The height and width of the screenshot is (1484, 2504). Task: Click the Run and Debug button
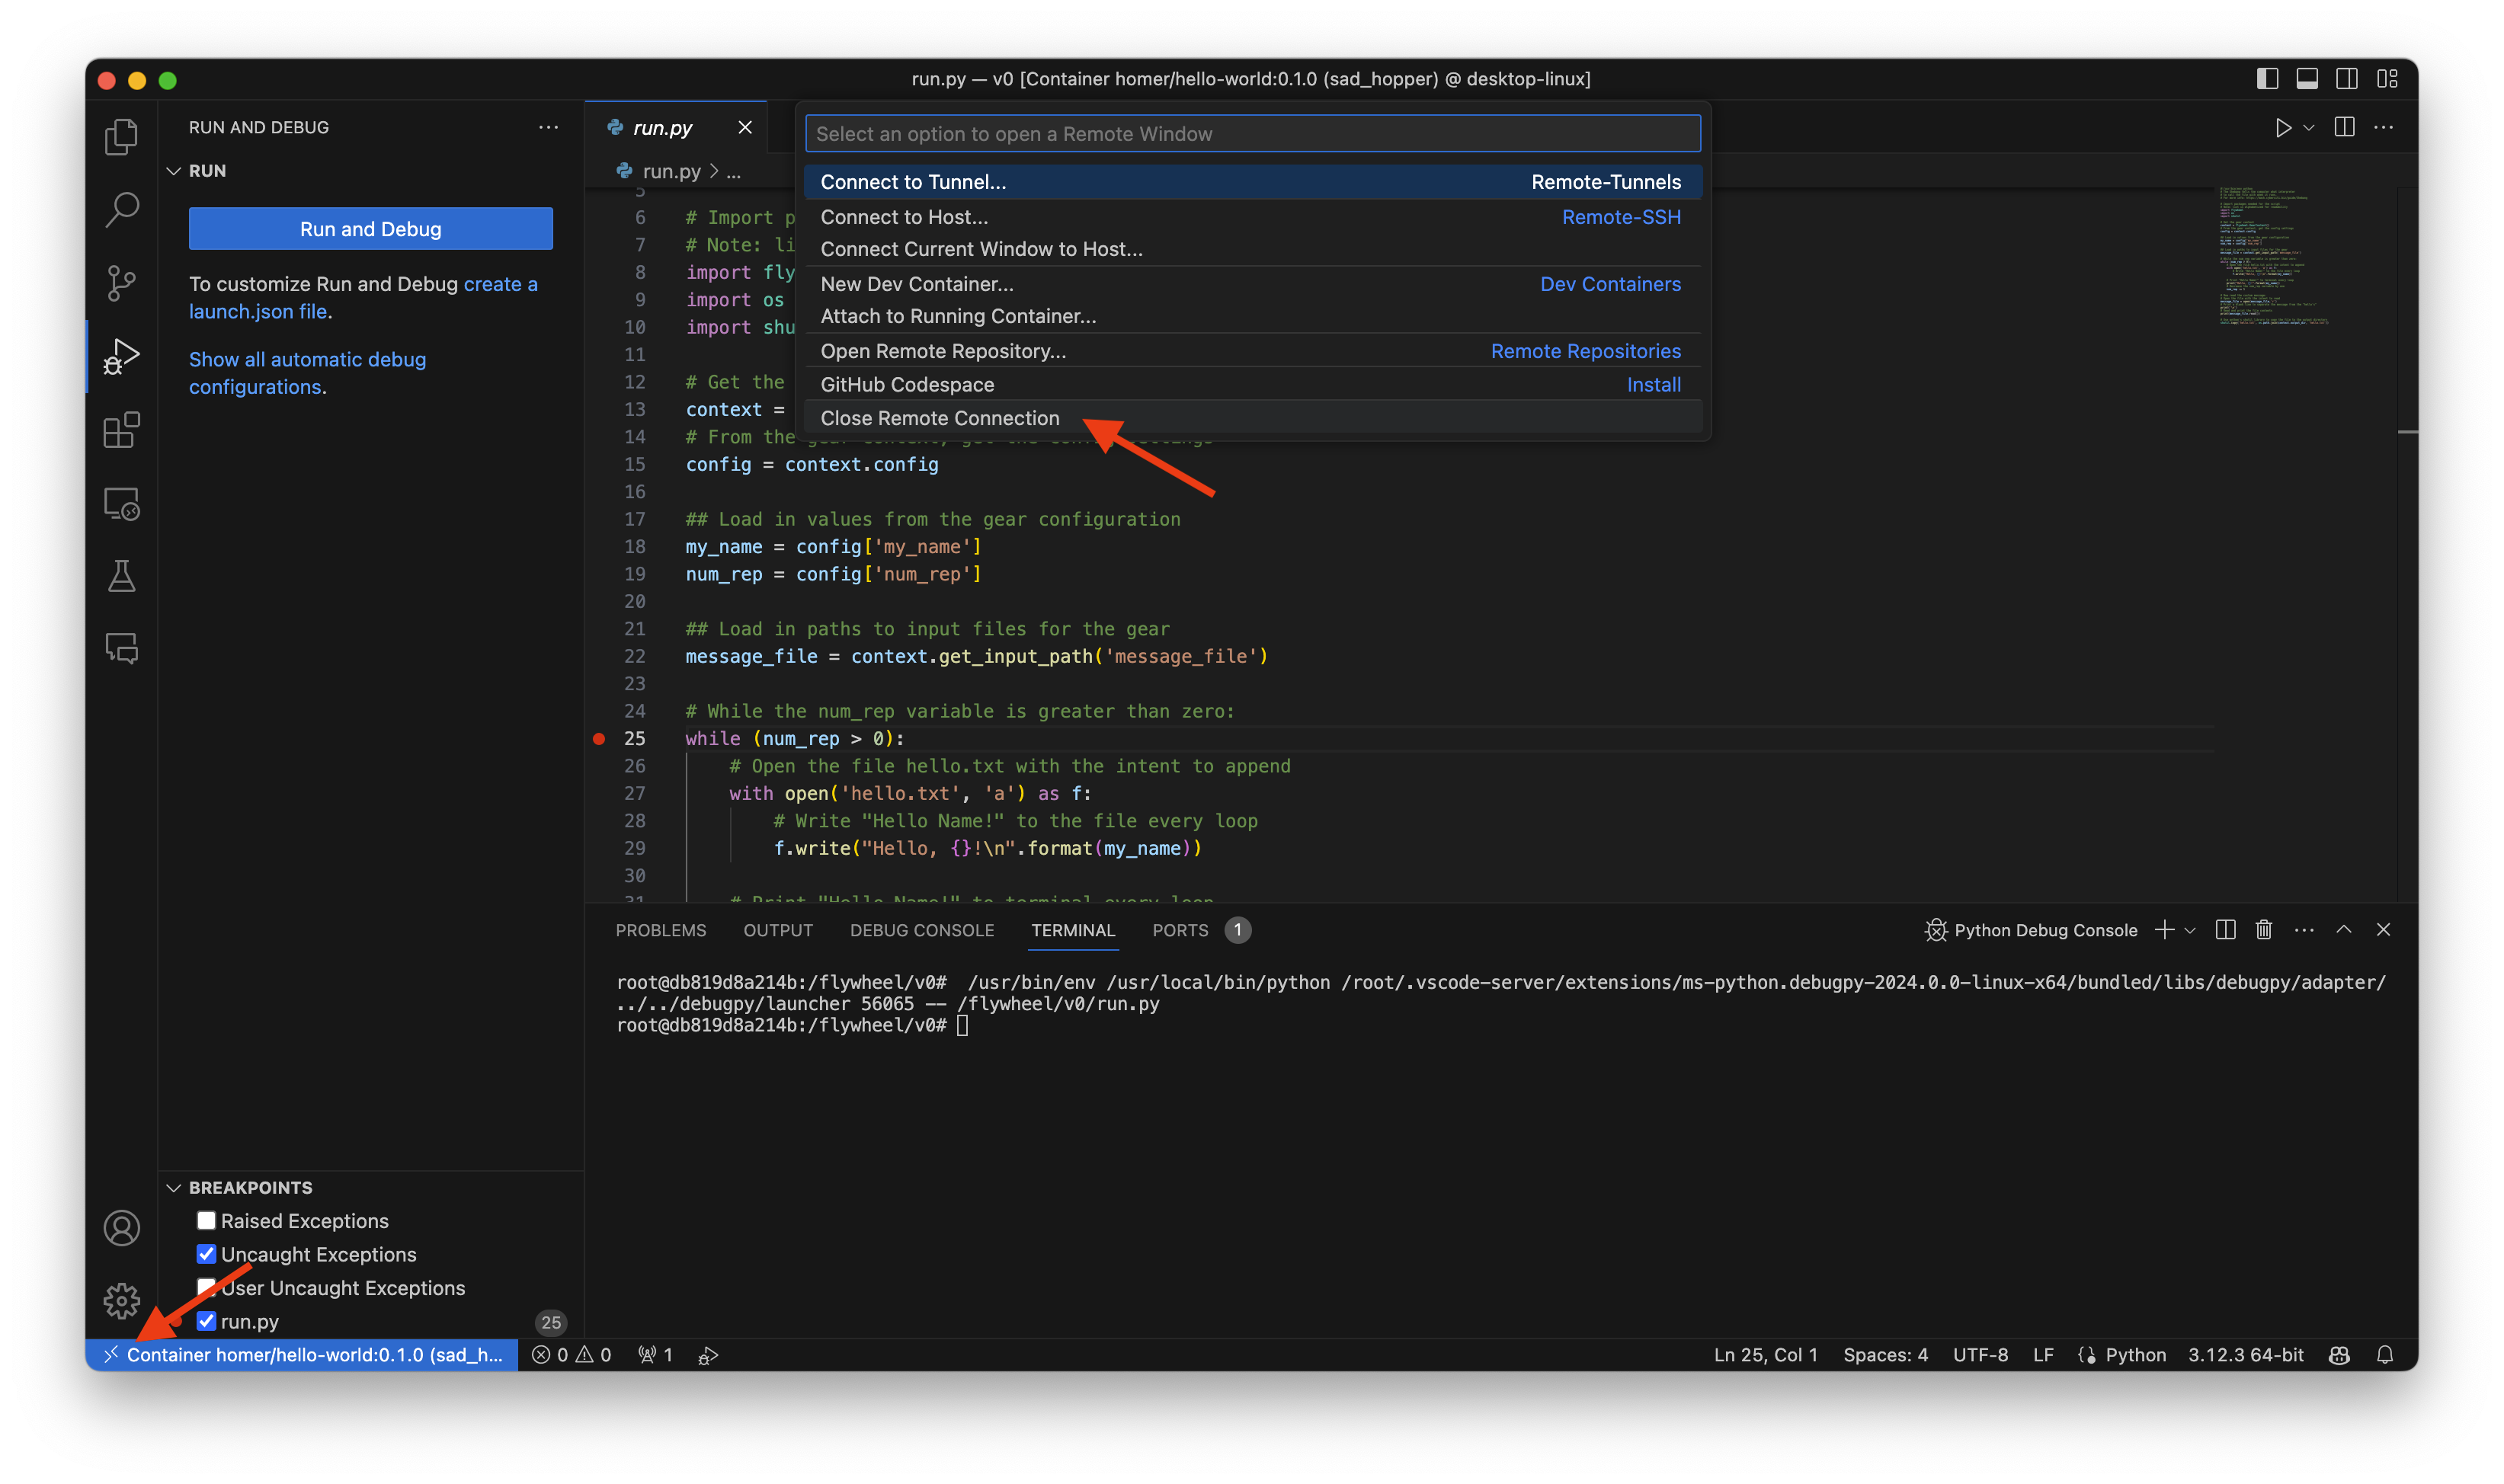pyautogui.click(x=370, y=229)
